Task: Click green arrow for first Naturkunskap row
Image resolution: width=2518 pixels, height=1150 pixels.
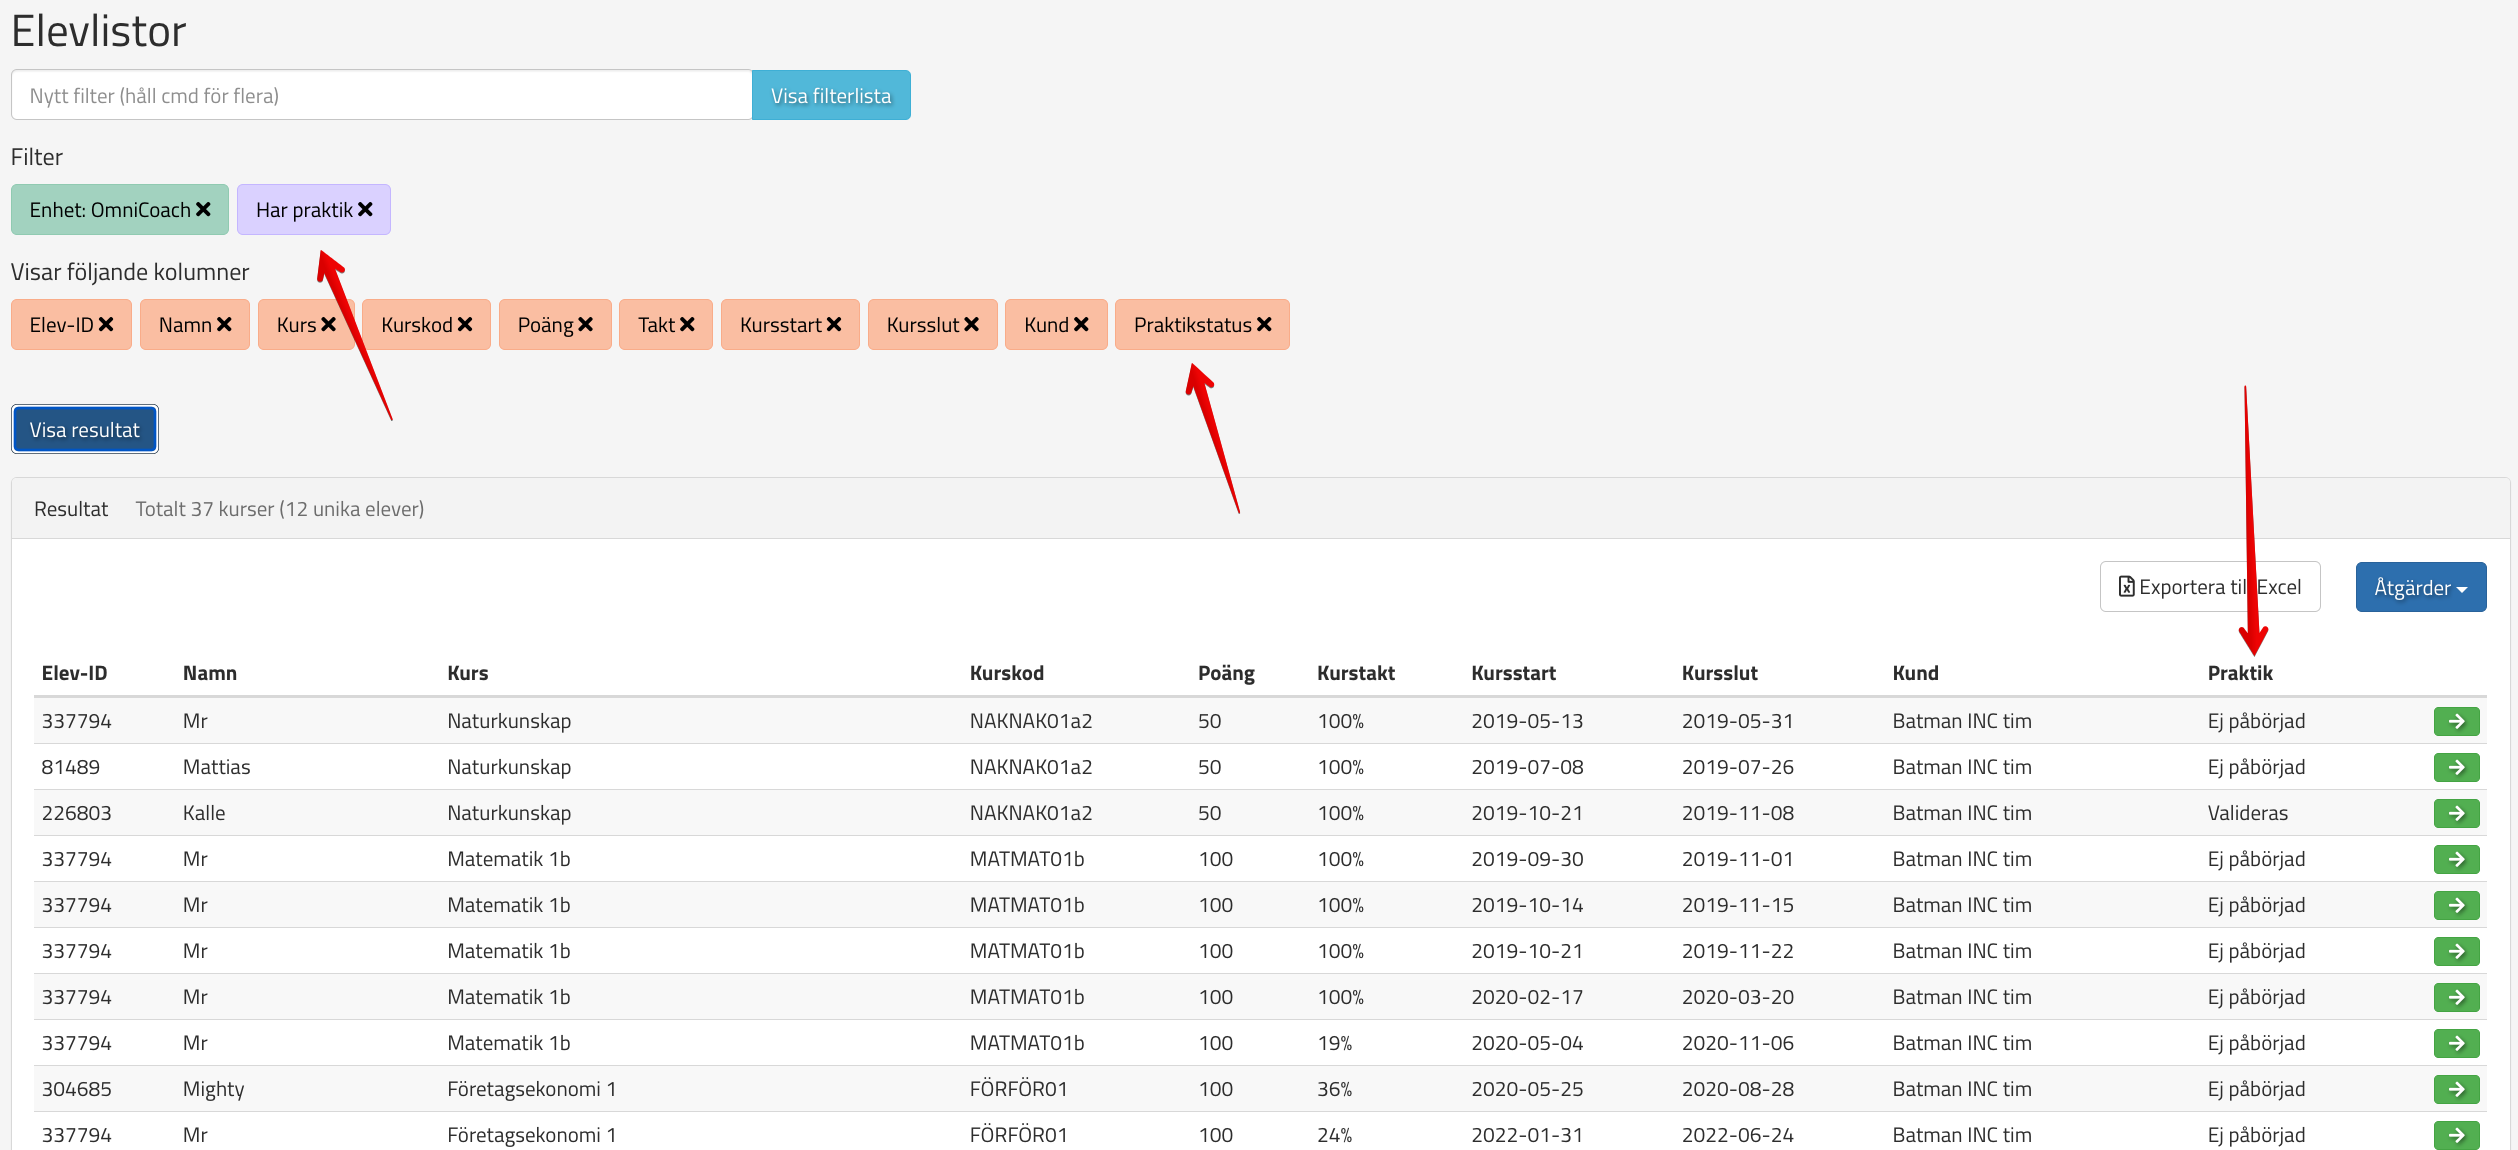Action: pos(2455,721)
